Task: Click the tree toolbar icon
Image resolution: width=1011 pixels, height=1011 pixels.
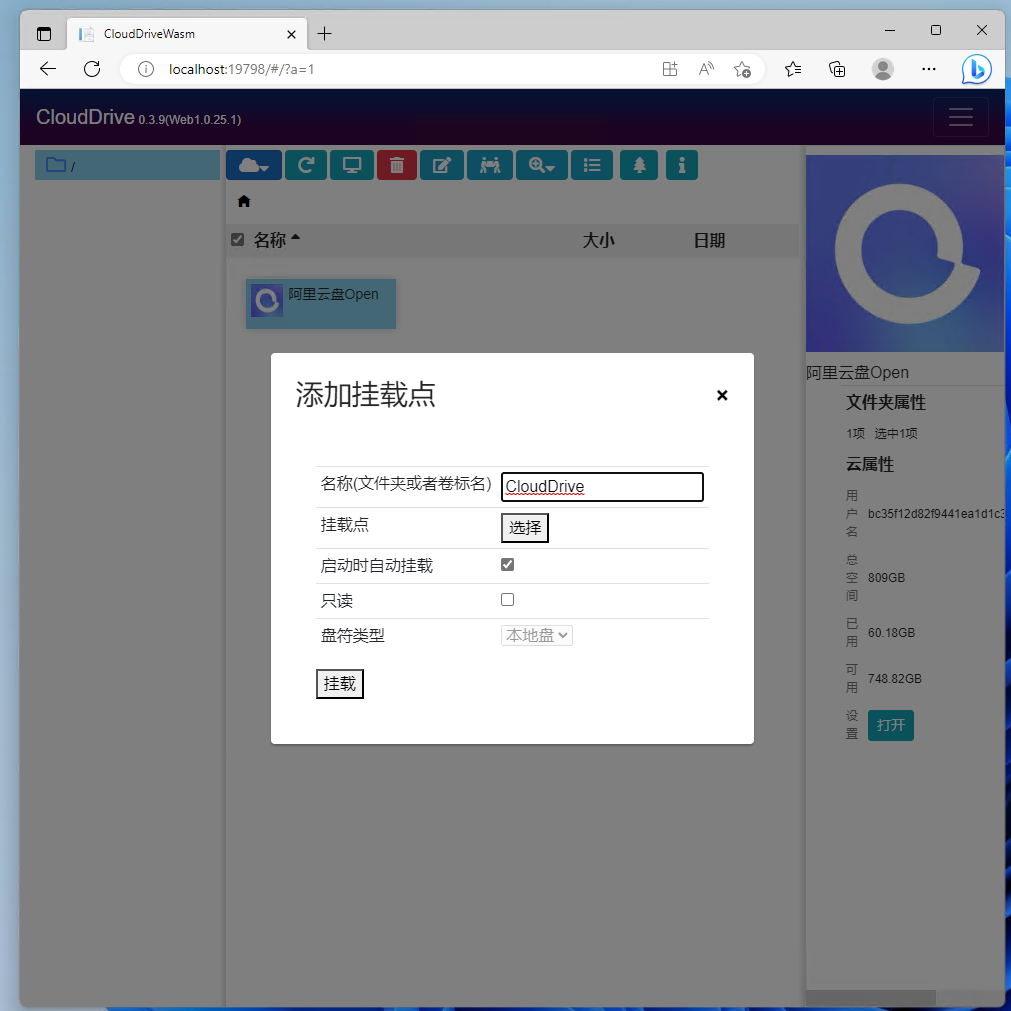Action: click(x=638, y=165)
